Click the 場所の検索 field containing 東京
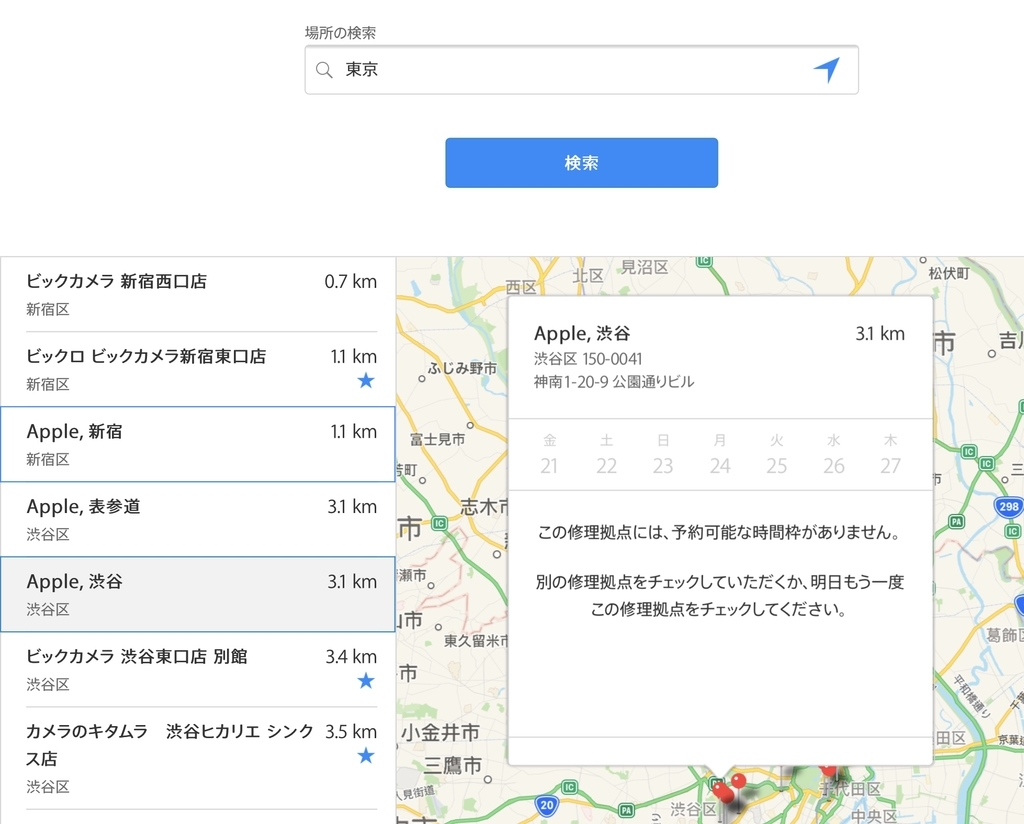 pyautogui.click(x=581, y=70)
